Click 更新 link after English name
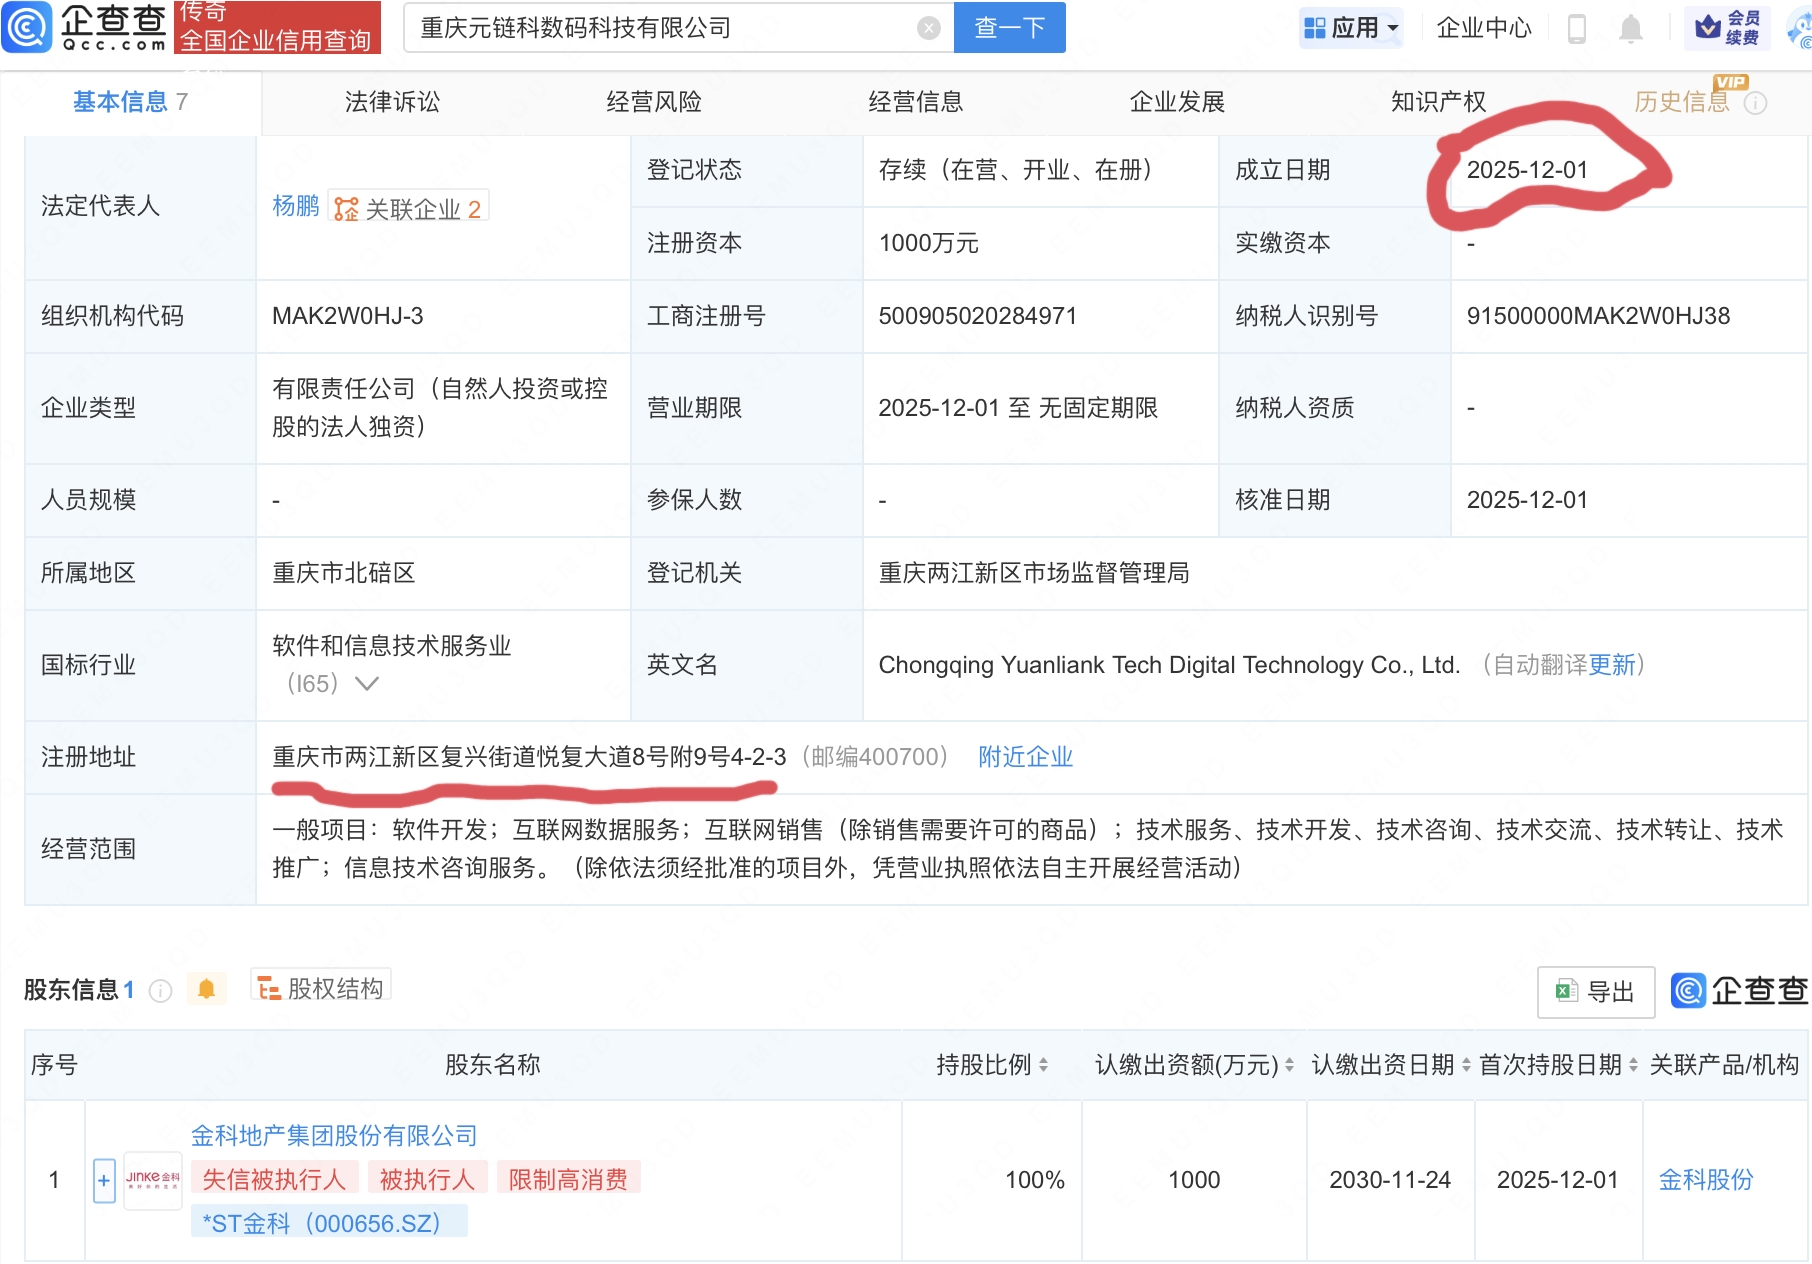This screenshot has height=1264, width=1812. 1612,665
